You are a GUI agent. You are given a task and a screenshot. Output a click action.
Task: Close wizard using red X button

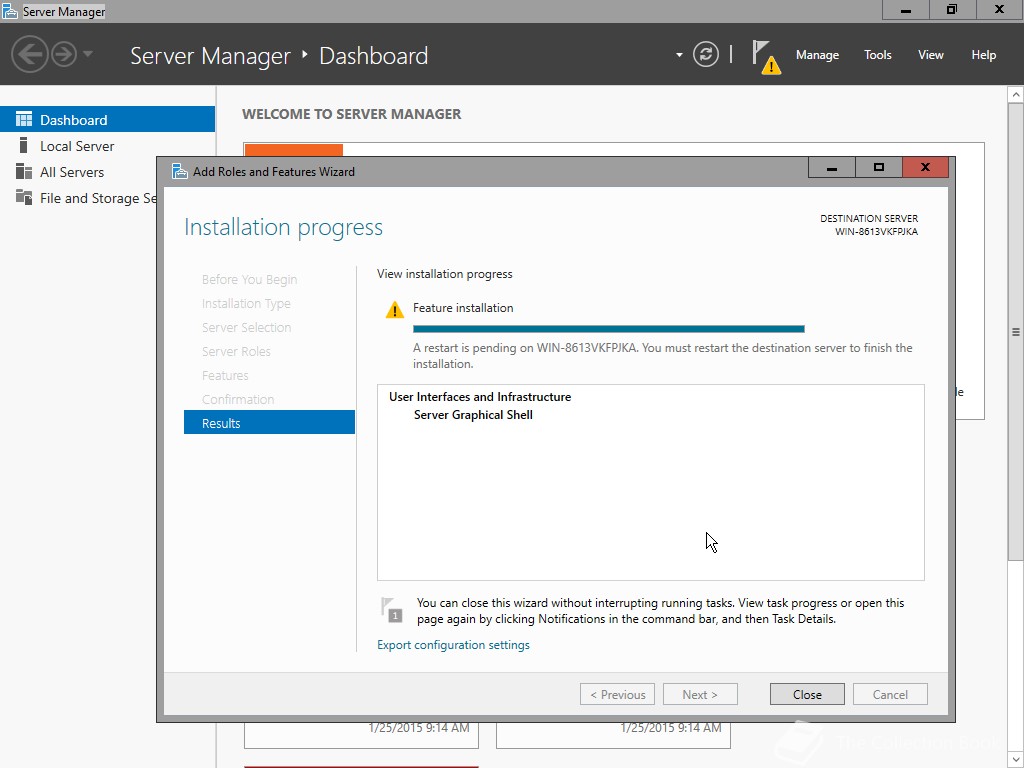pyautogui.click(x=925, y=167)
